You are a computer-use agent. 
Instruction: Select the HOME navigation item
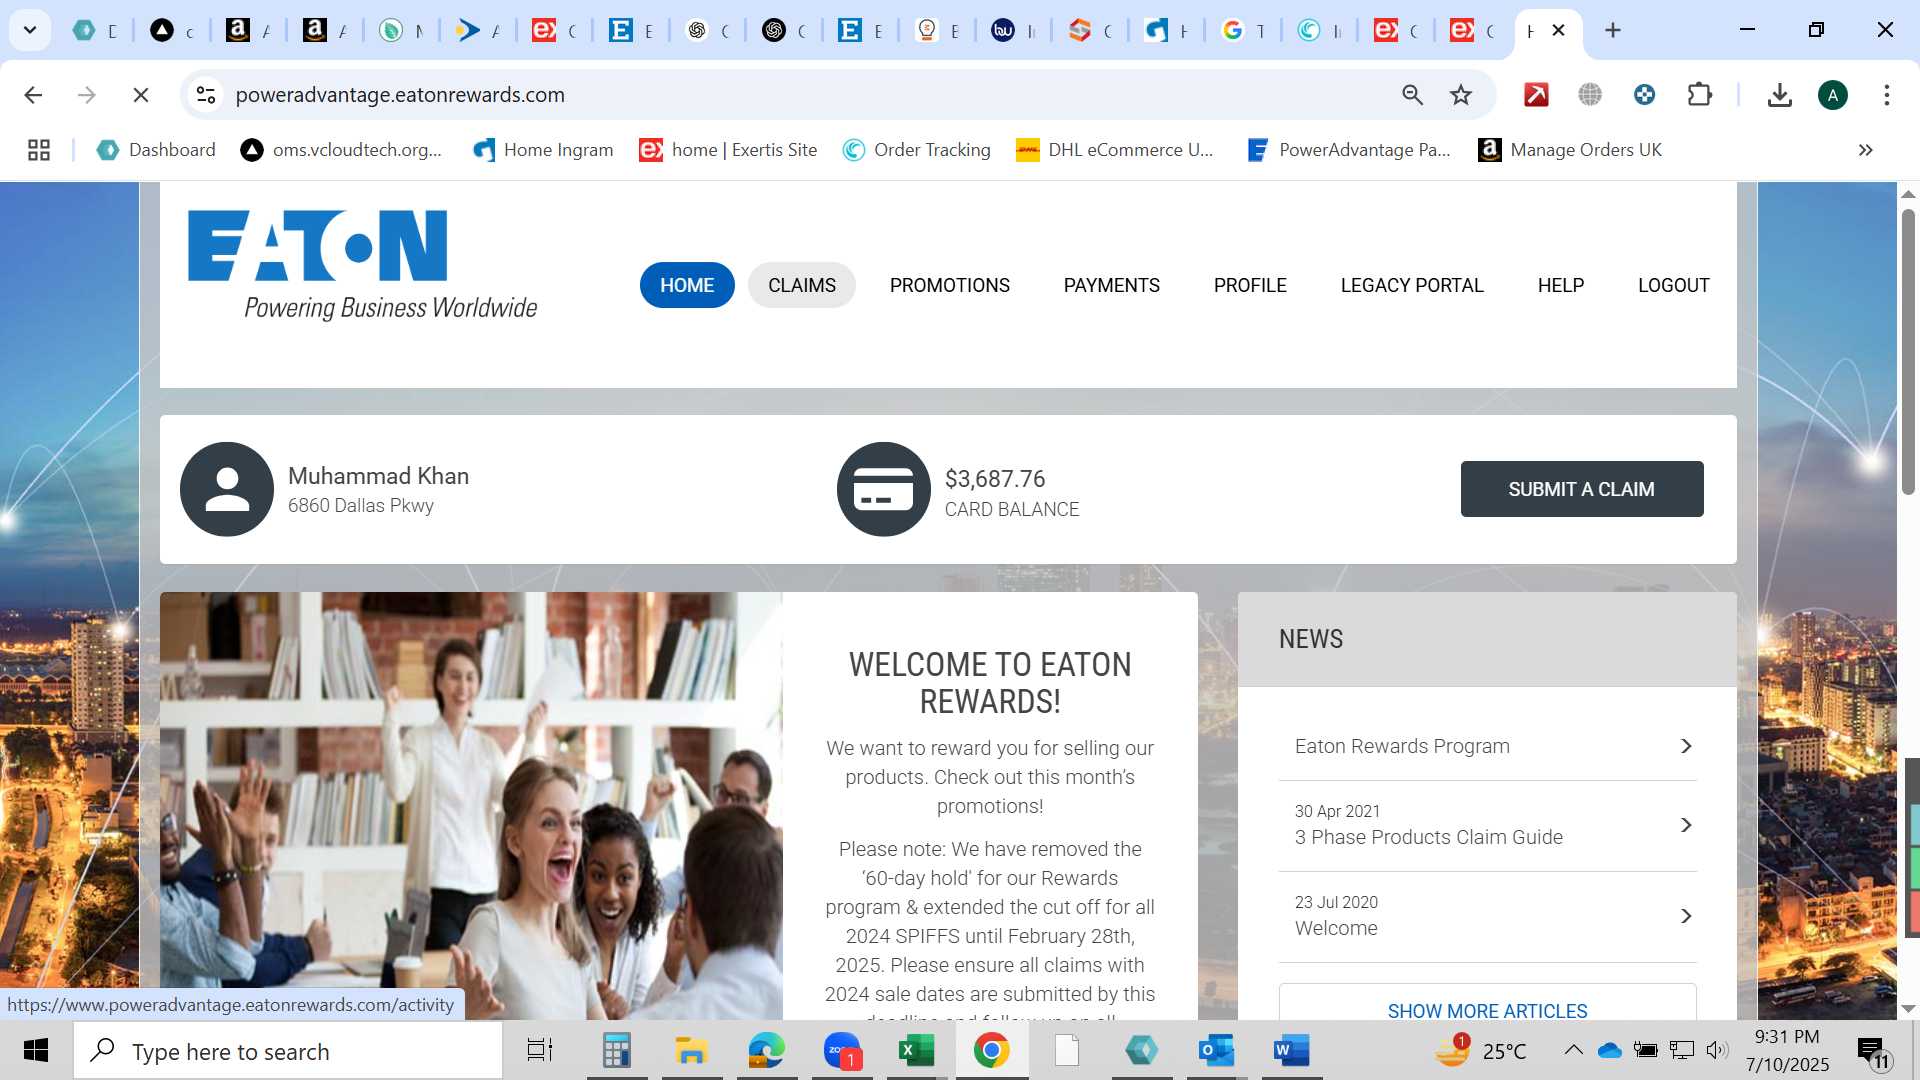click(x=687, y=285)
